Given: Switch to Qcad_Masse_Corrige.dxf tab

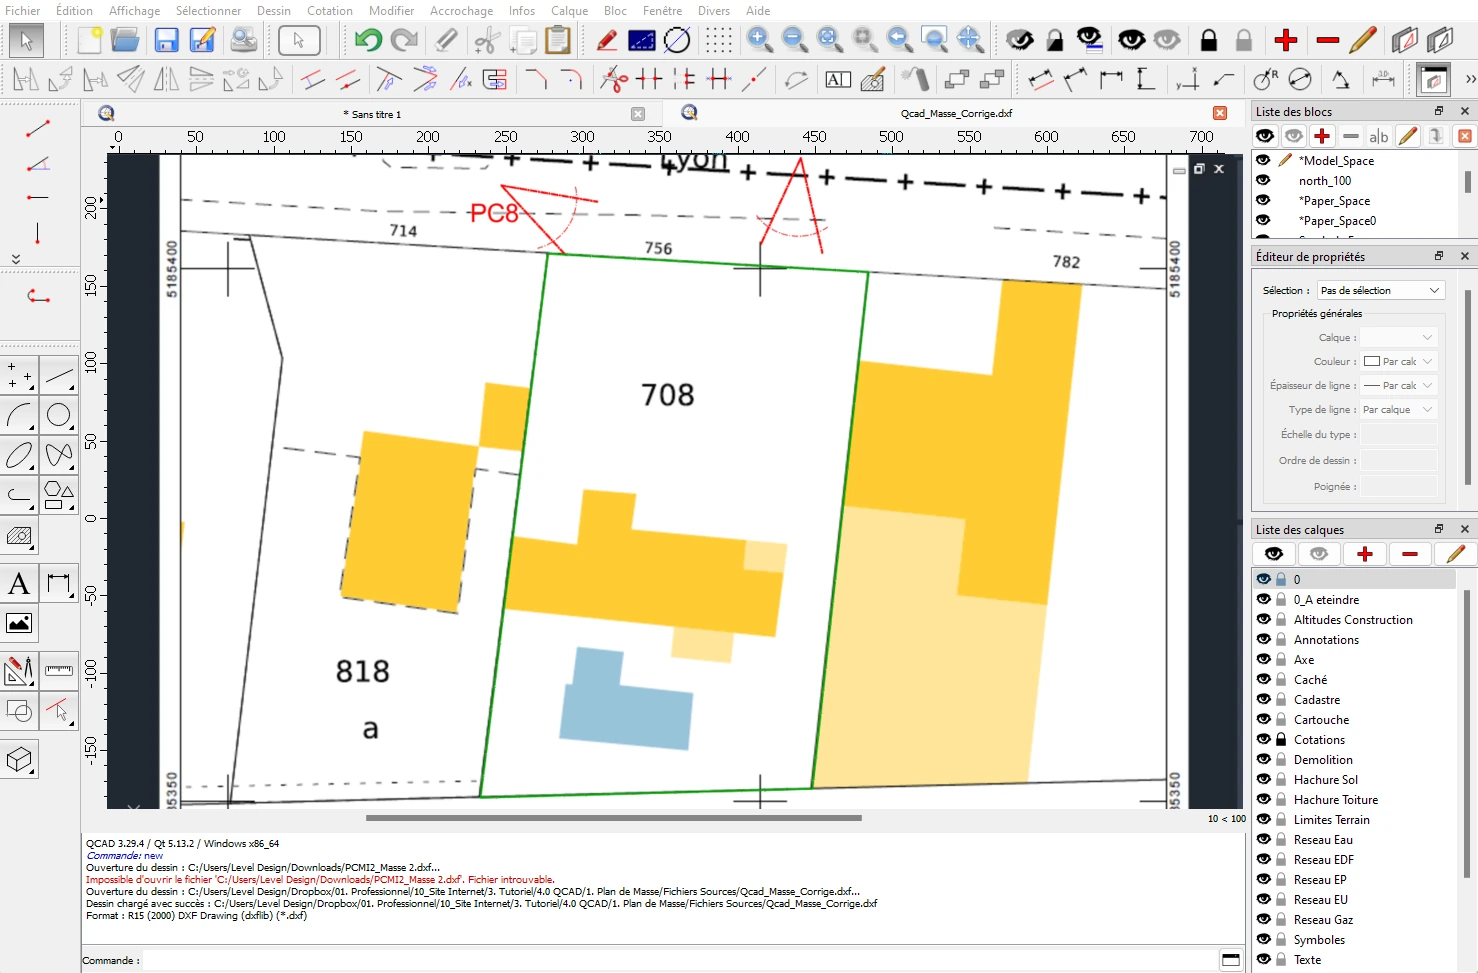Looking at the screenshot, I should (956, 113).
